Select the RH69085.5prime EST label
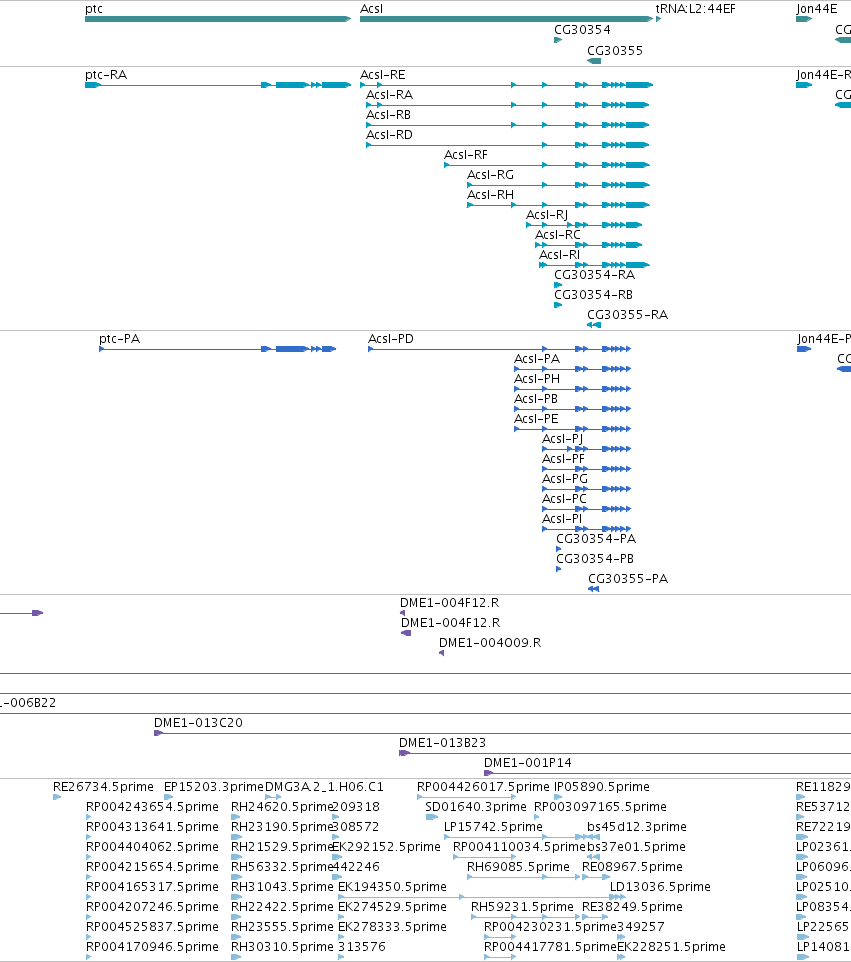Screen dimensions: 851x962 [x=518, y=866]
